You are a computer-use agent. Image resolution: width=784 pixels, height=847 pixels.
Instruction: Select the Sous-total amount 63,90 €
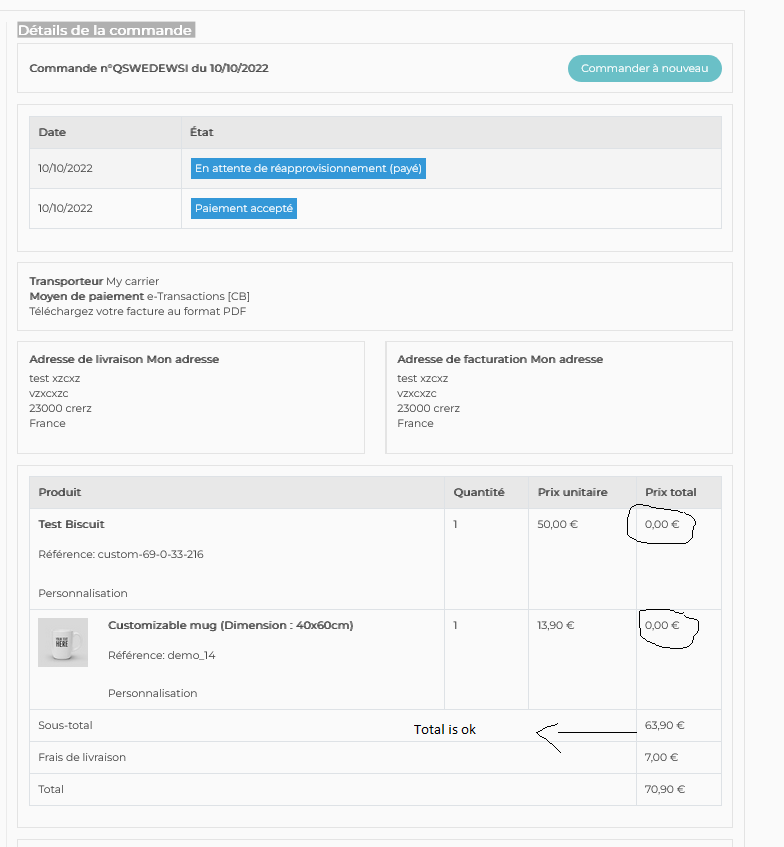(665, 726)
